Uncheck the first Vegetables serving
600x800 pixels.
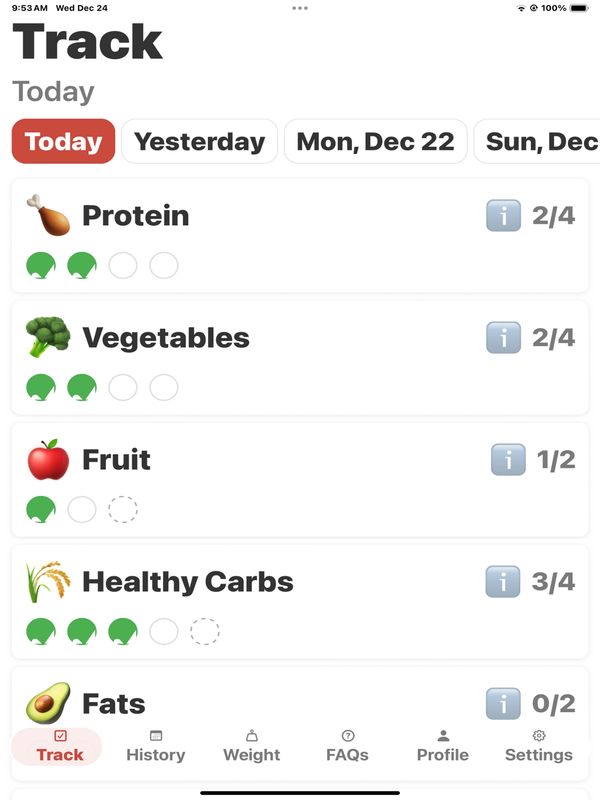41,388
